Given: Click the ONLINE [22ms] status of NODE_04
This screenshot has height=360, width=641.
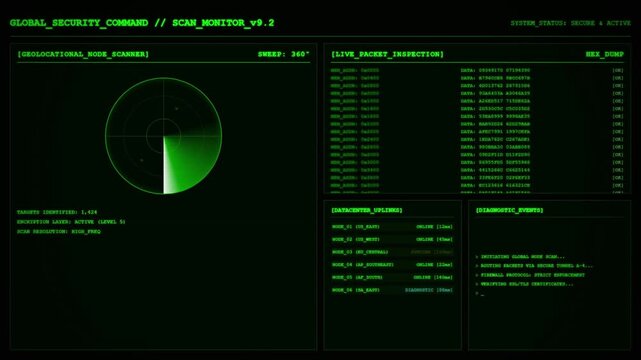Looking at the screenshot, I should pos(434,264).
